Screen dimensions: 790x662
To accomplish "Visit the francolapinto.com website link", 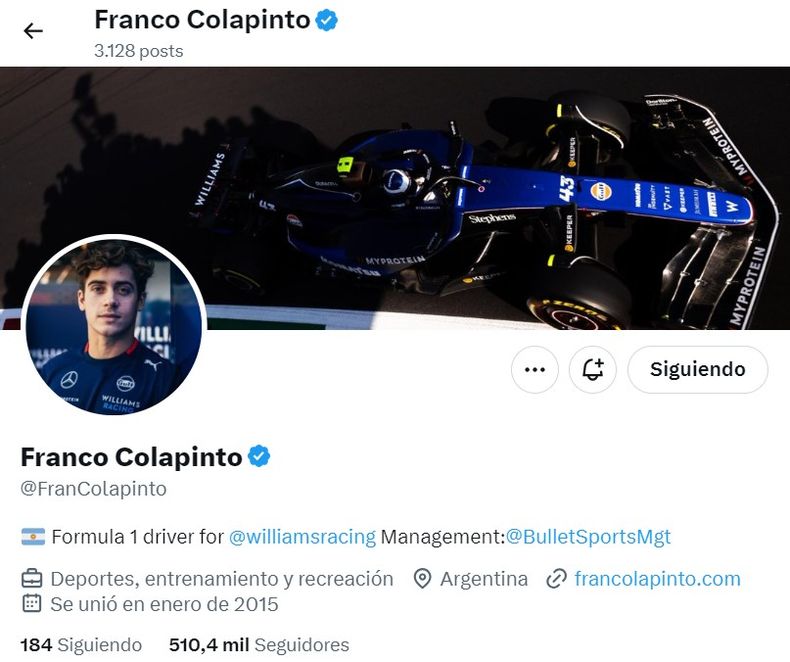I will coord(657,579).
